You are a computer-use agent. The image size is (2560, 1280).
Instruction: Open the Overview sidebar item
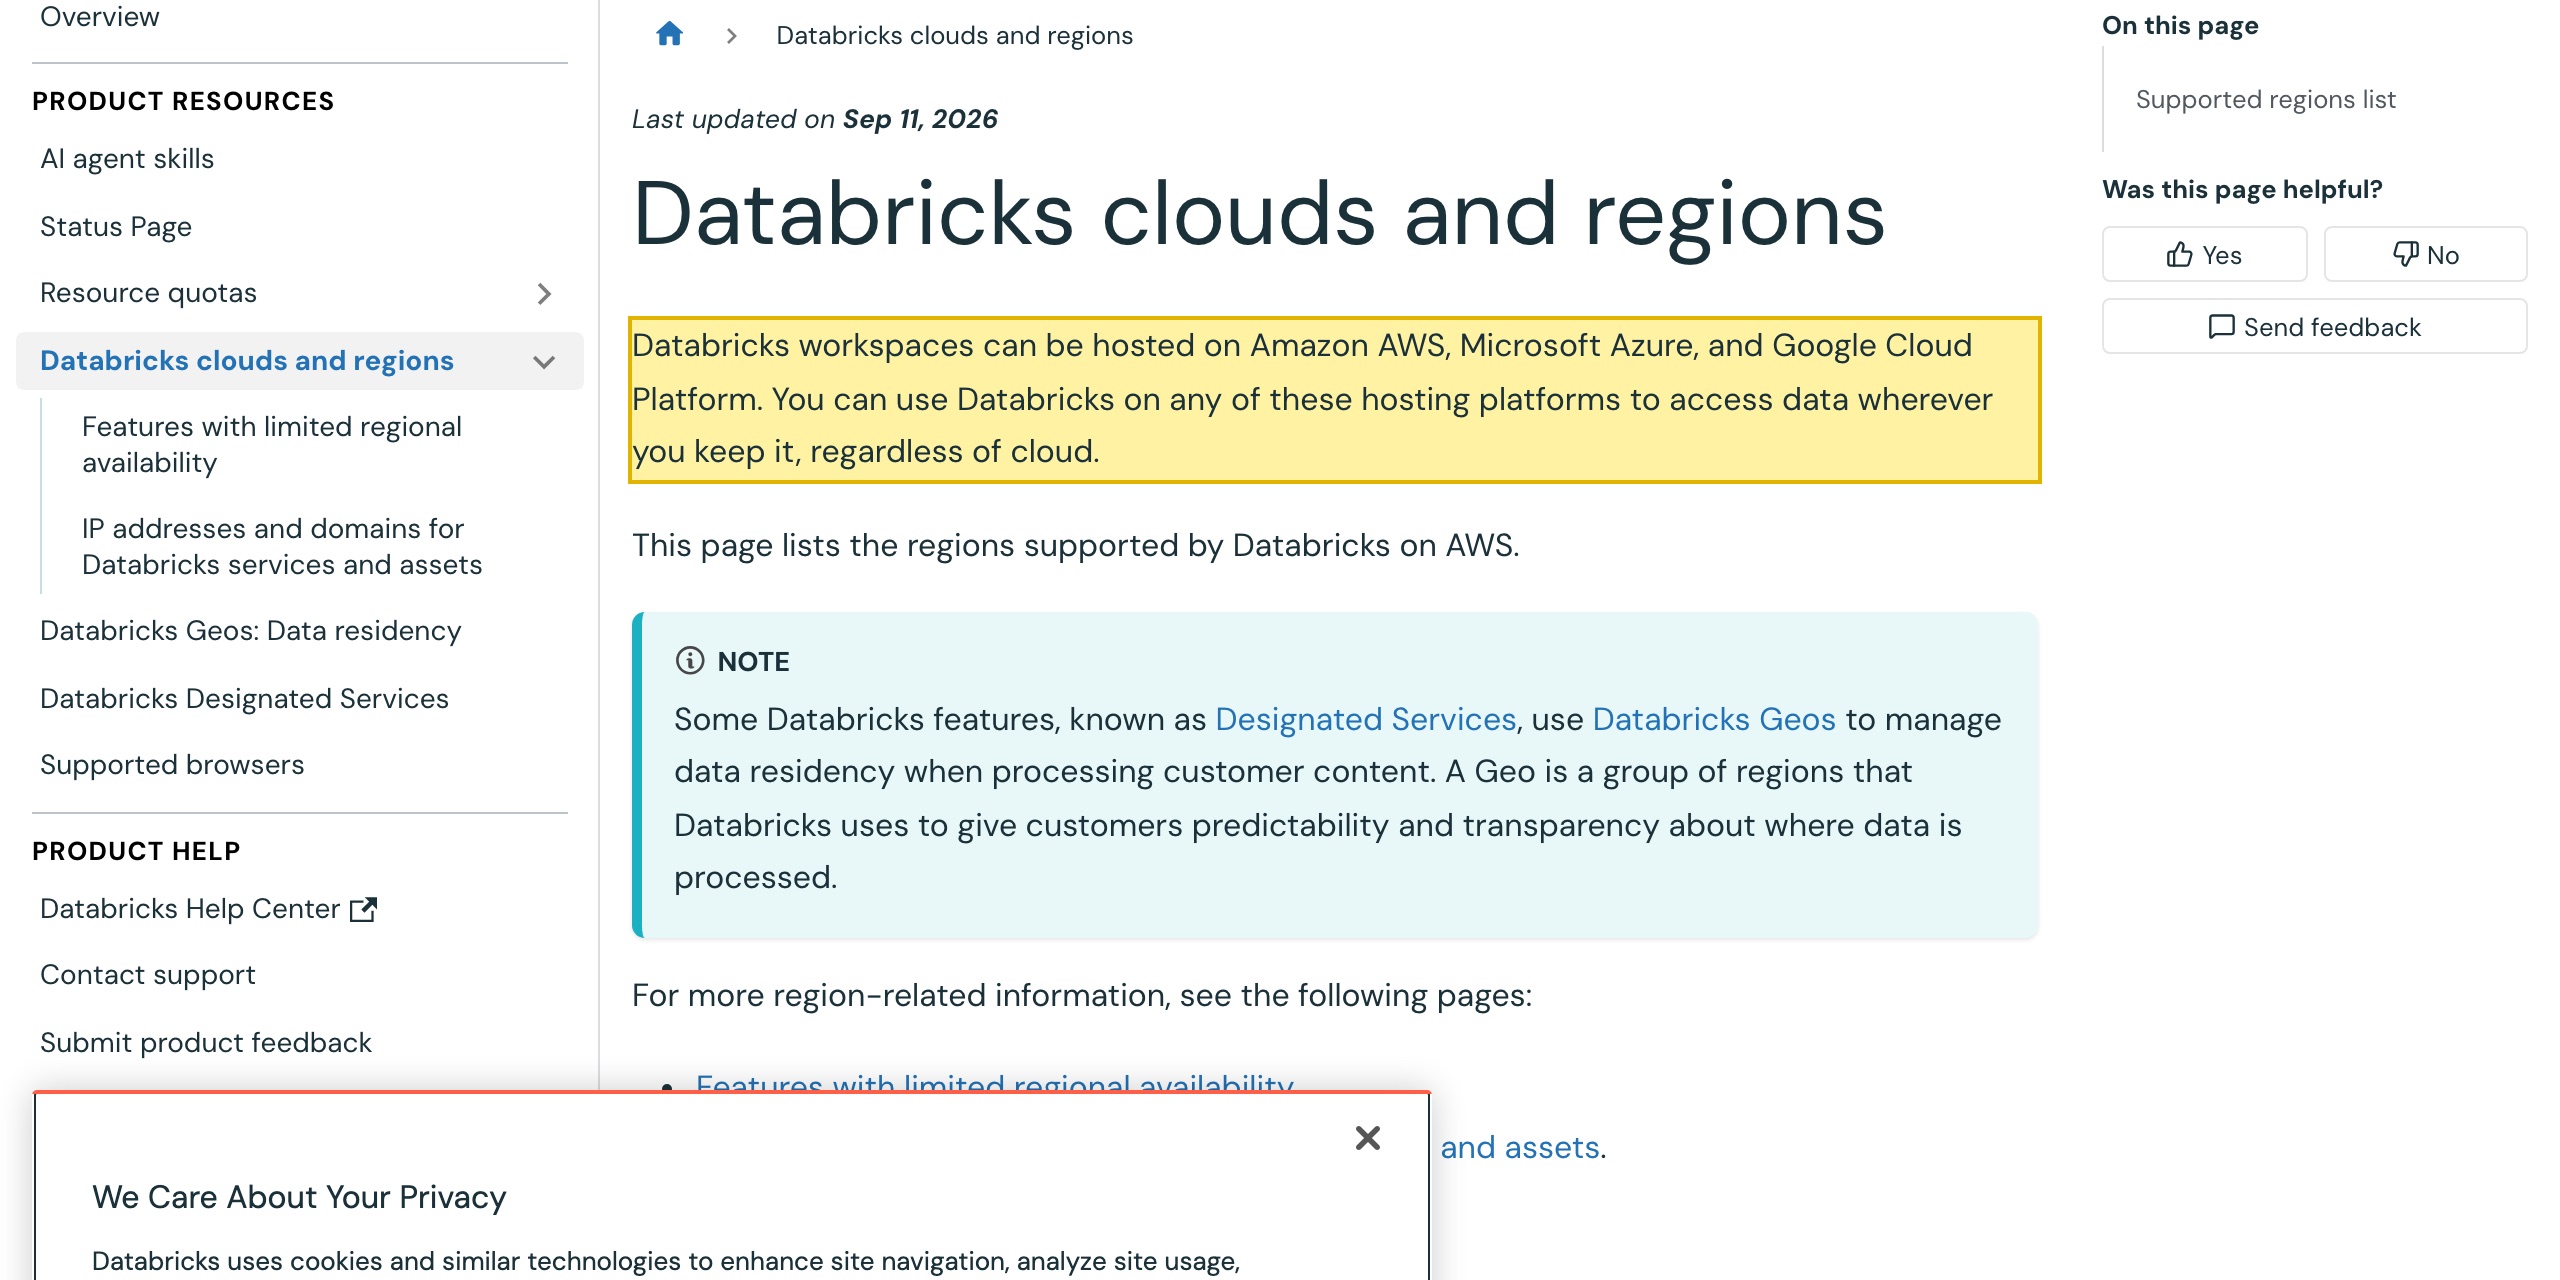coord(100,17)
